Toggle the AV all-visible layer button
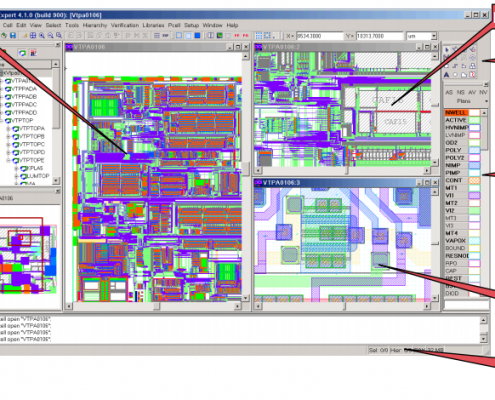Viewport: 495px width, 400px height. tap(472, 92)
